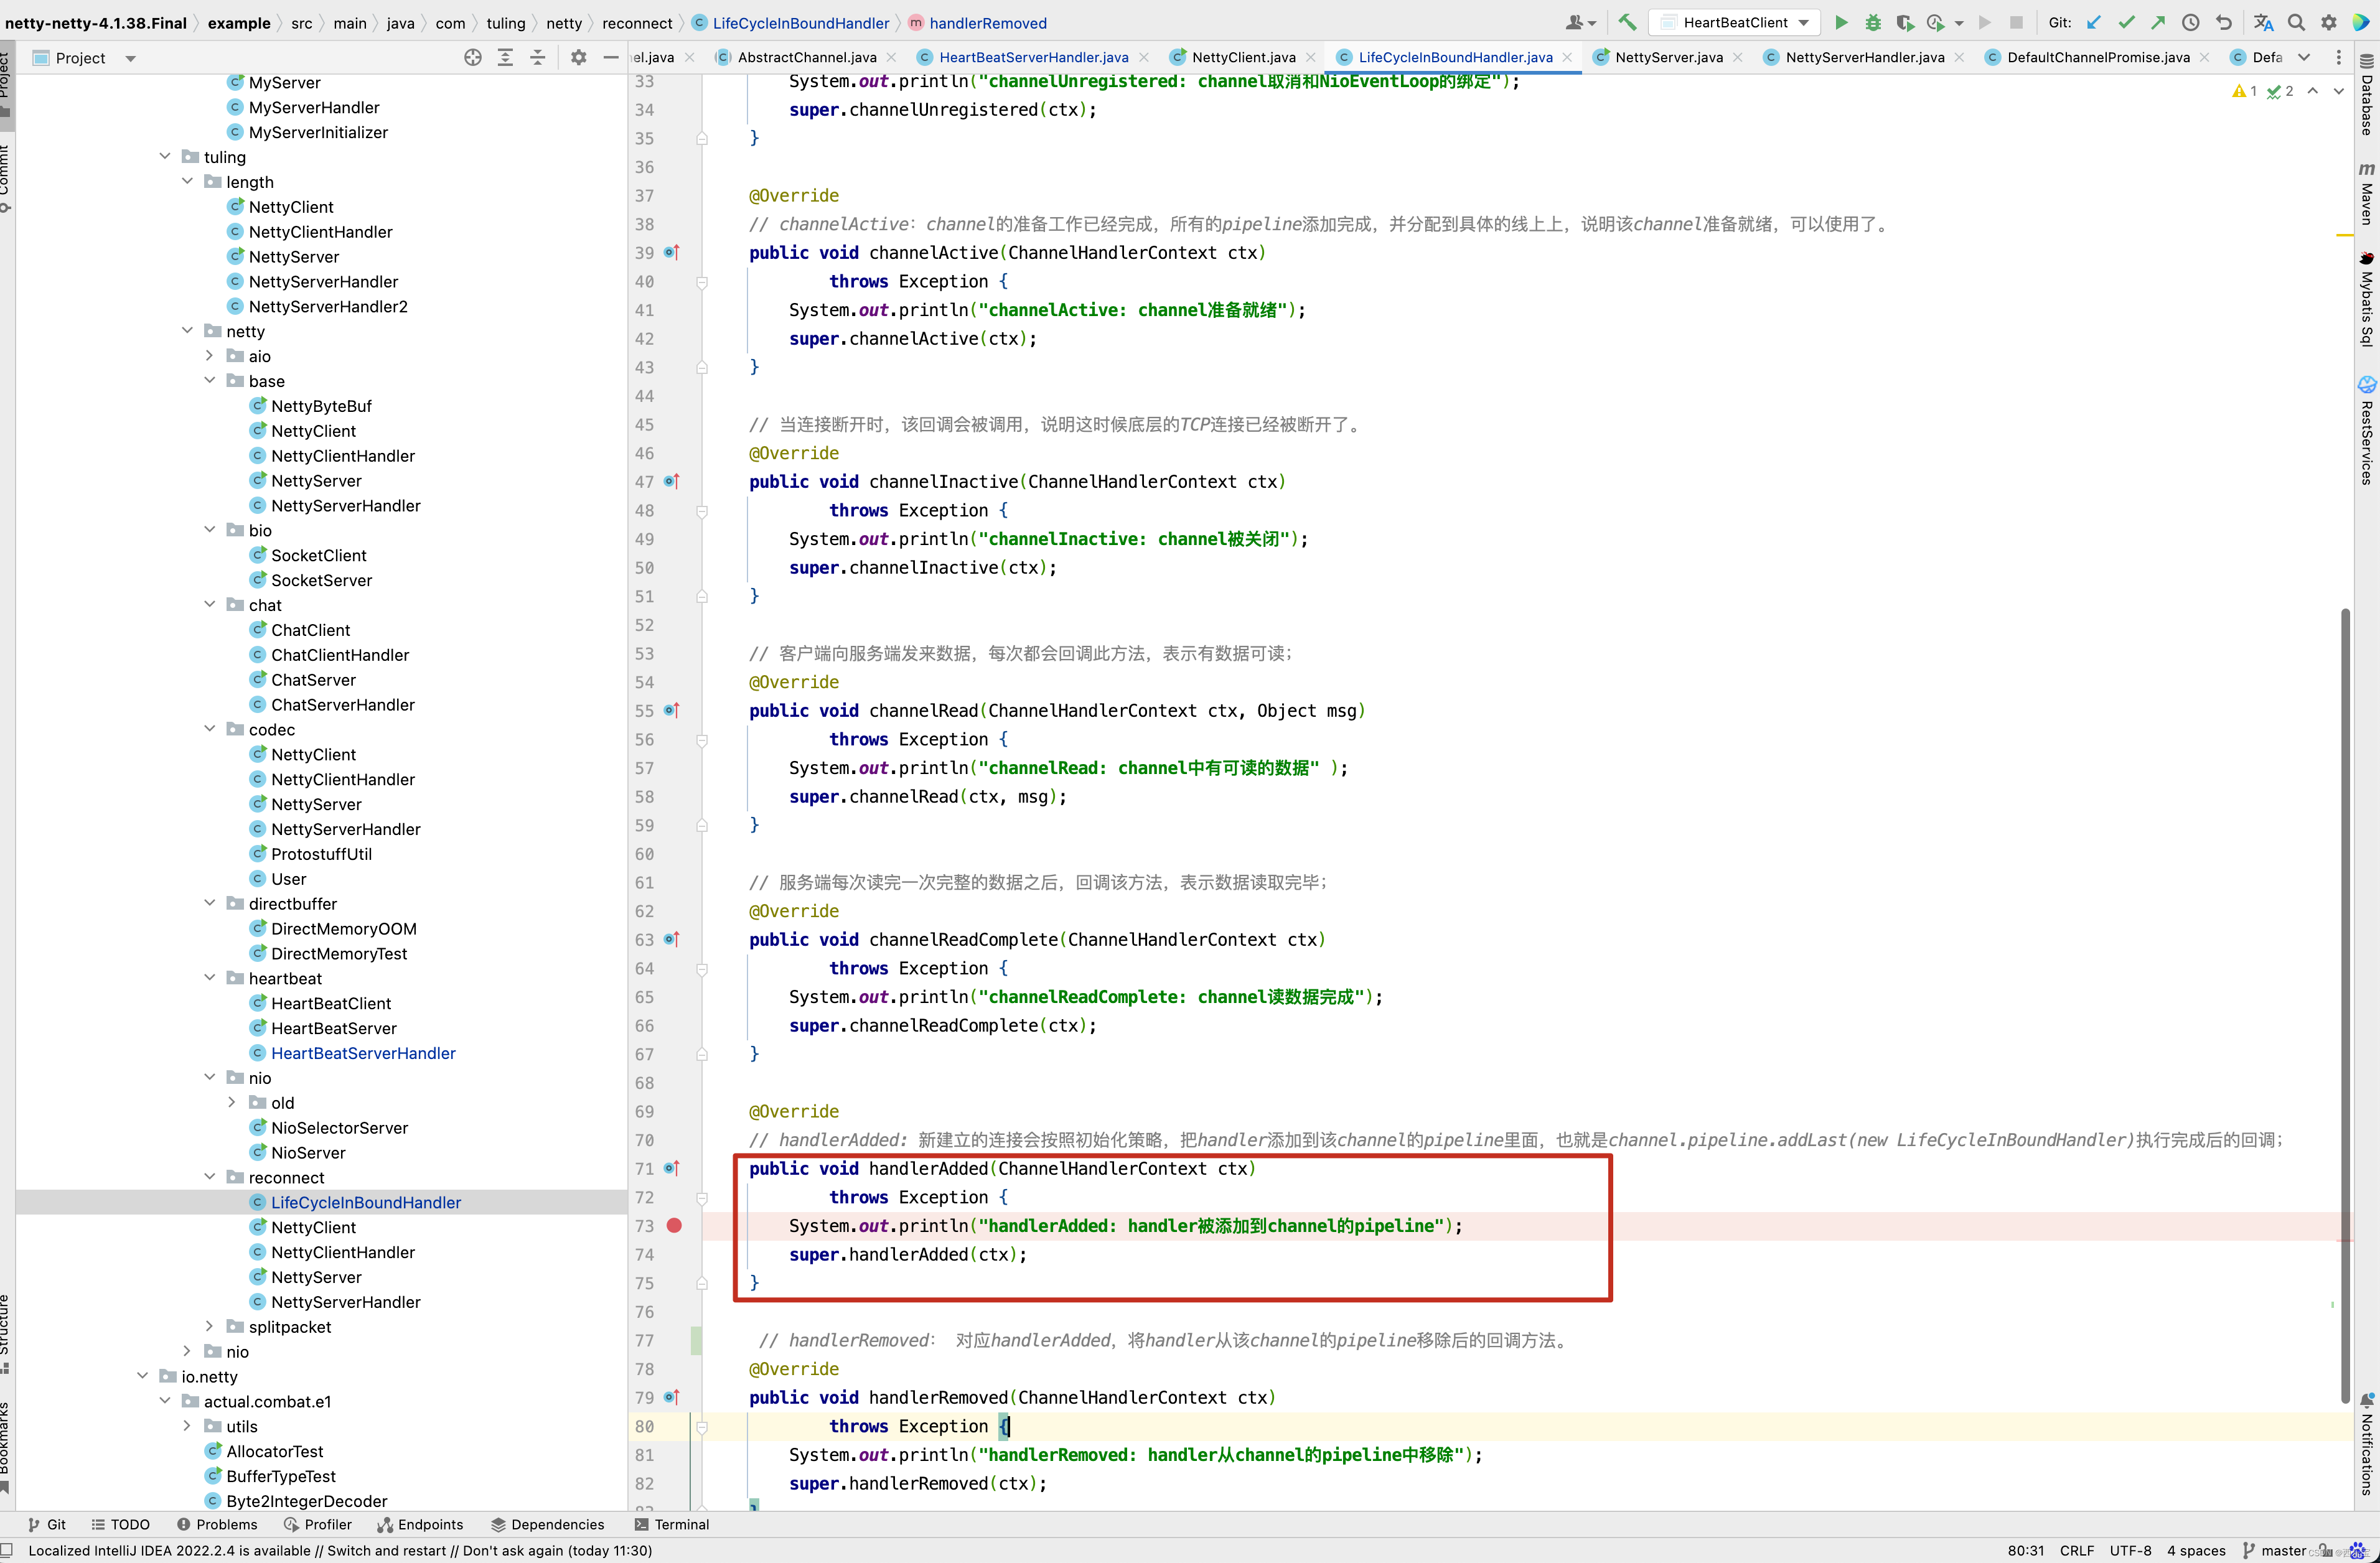Click master branch widget in status bar
2380x1563 pixels.
(2281, 1551)
